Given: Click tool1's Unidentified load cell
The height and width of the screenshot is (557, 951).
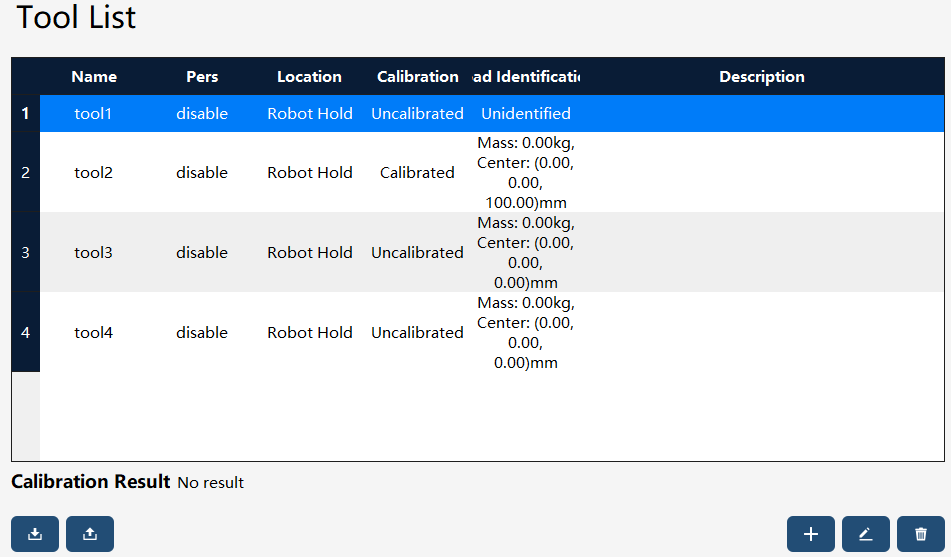Looking at the screenshot, I should [526, 113].
